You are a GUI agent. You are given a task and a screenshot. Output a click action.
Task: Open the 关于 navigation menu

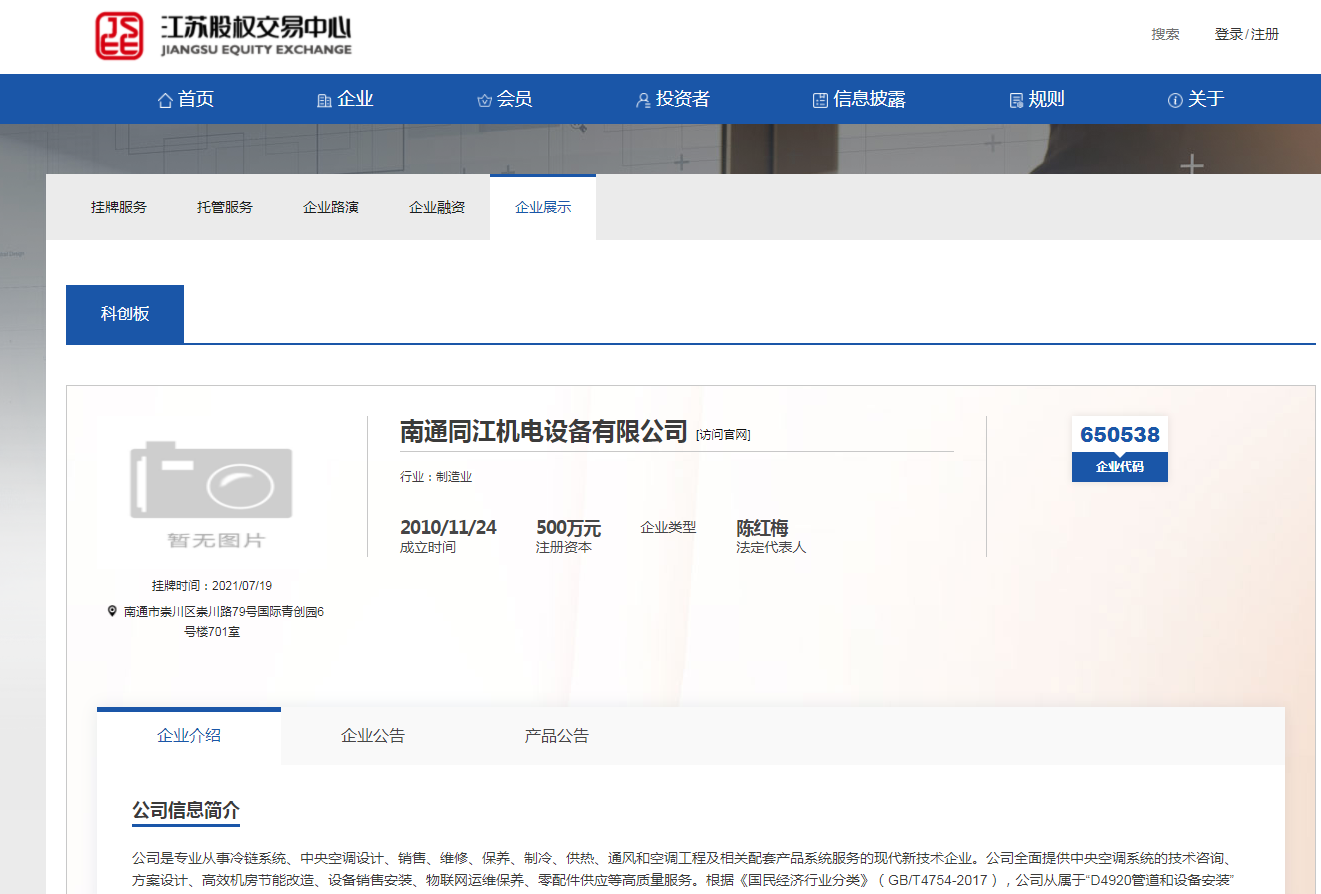pos(1196,99)
